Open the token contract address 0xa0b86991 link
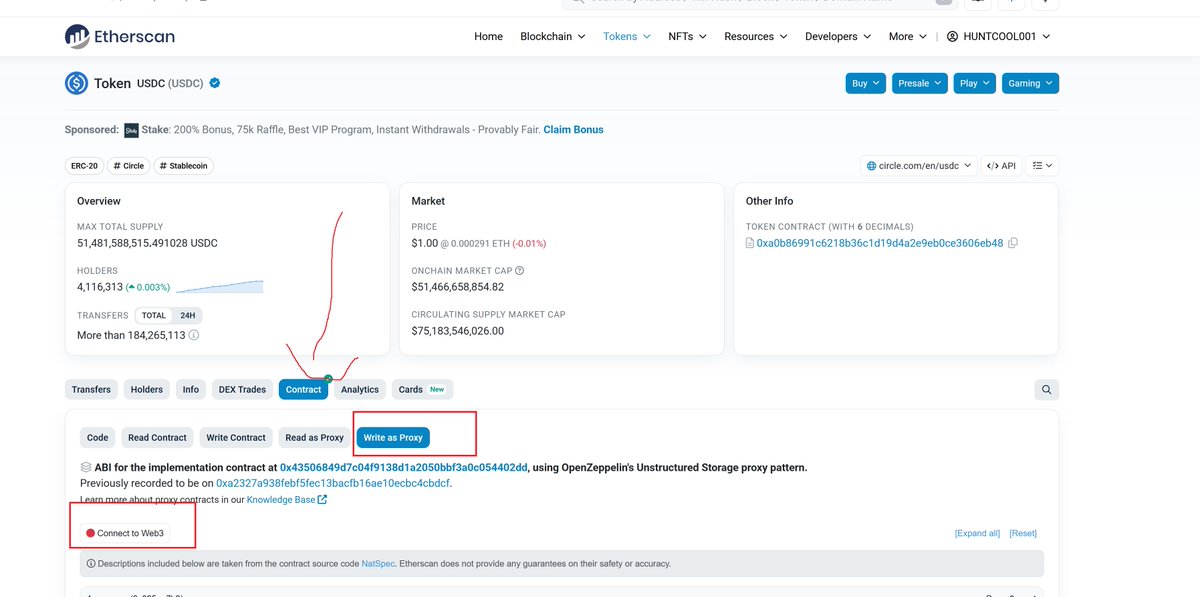This screenshot has width=1200, height=597. [880, 243]
